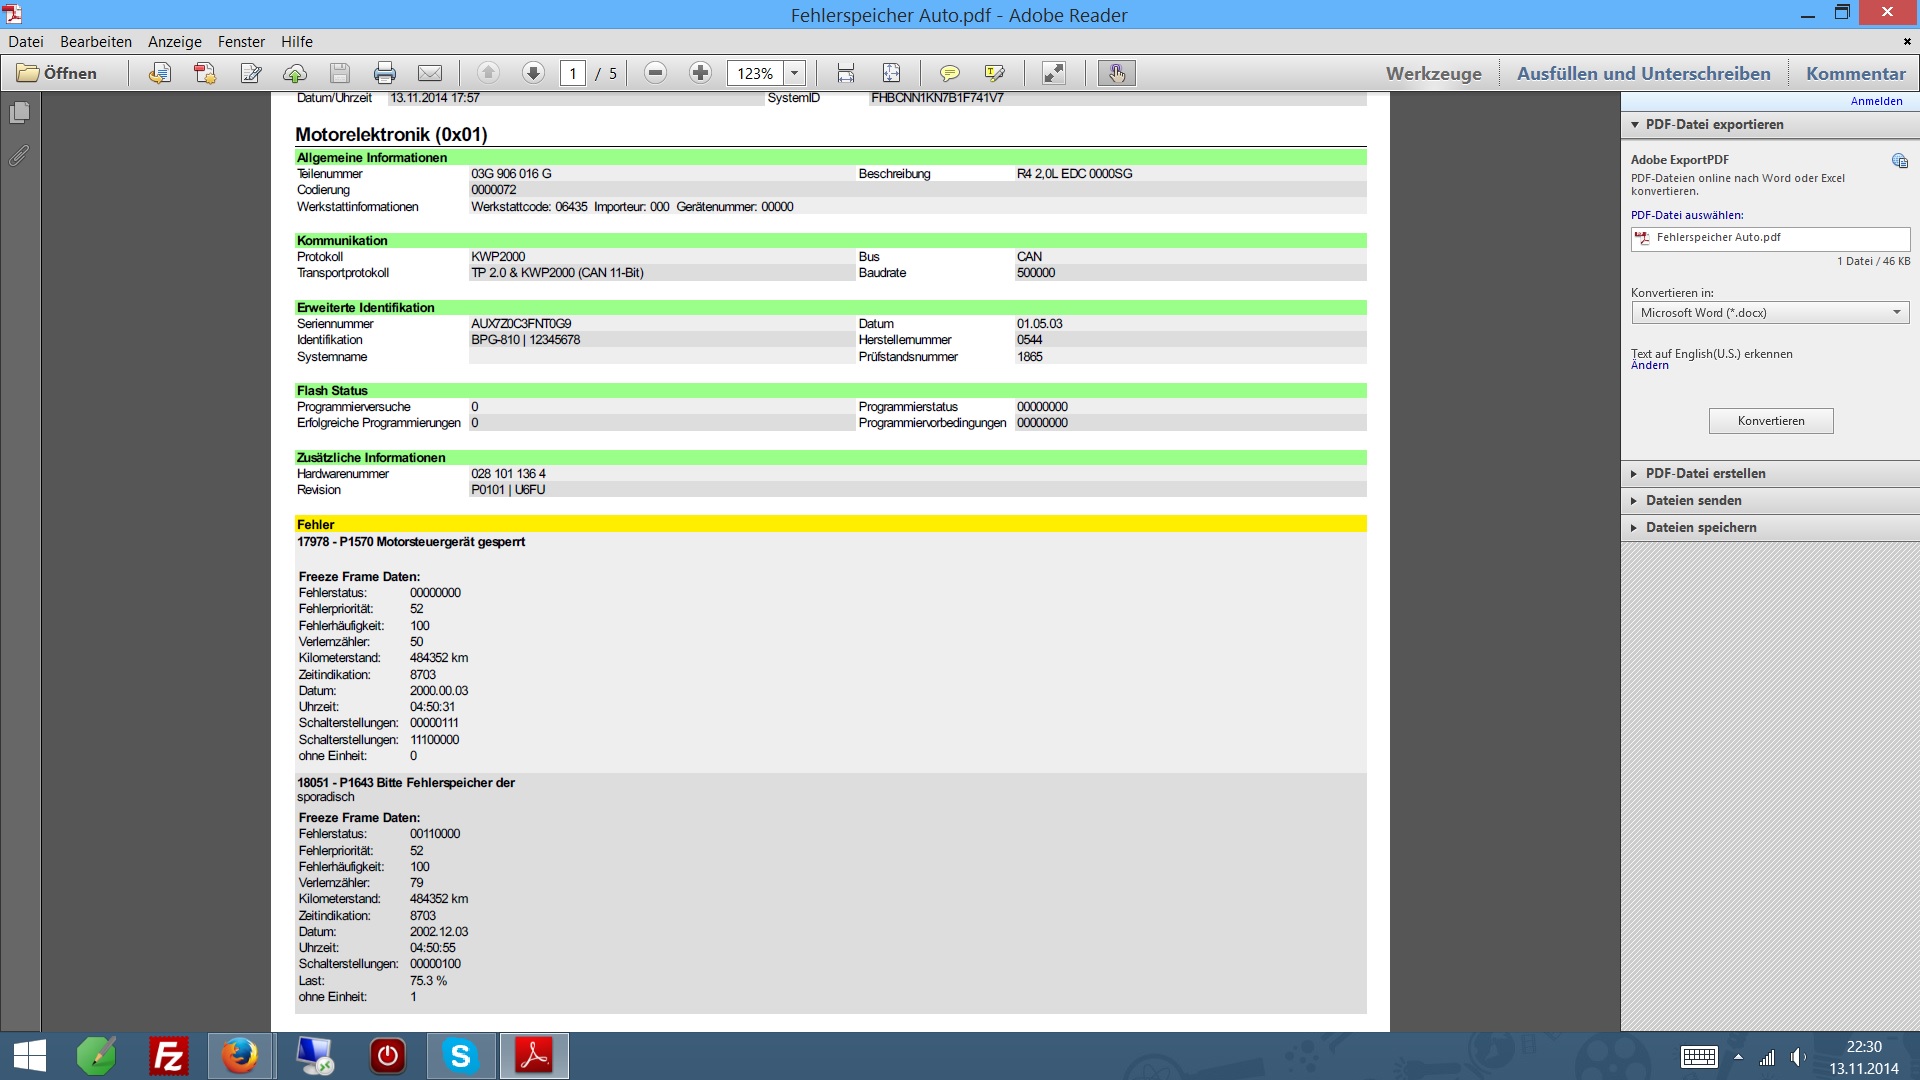Toggle the hand touch mode tool

1116,73
